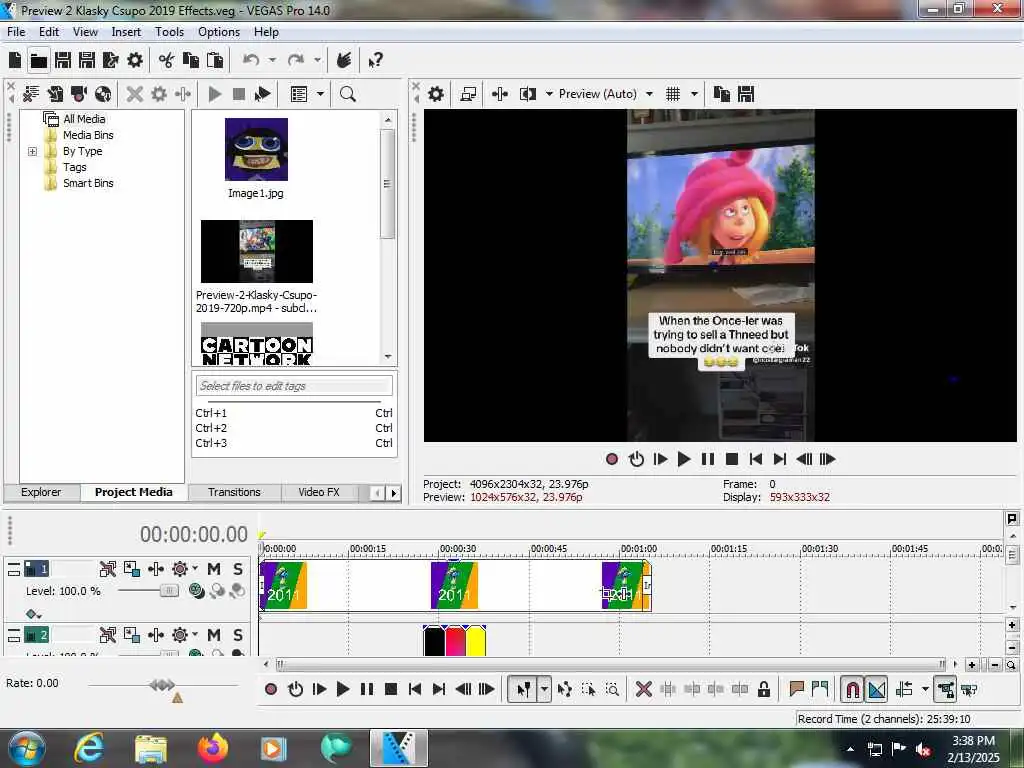Open the Options menu
1024x768 pixels.
(219, 32)
